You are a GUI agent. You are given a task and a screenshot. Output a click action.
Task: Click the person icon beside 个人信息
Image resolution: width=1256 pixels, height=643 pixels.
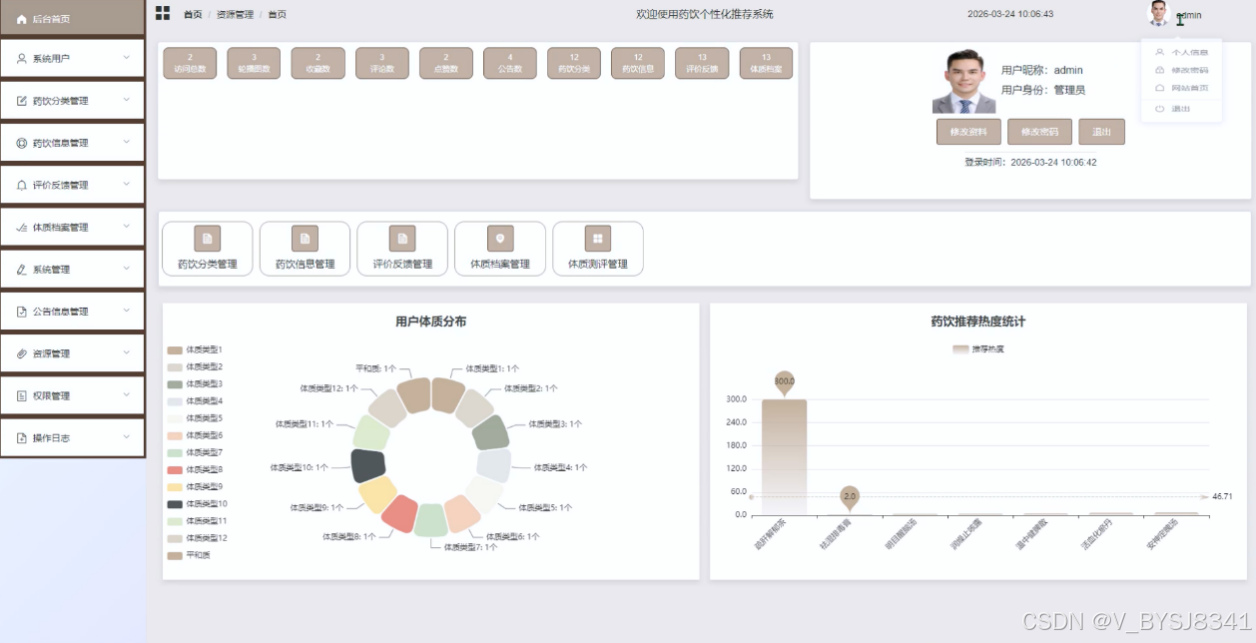[x=1159, y=52]
